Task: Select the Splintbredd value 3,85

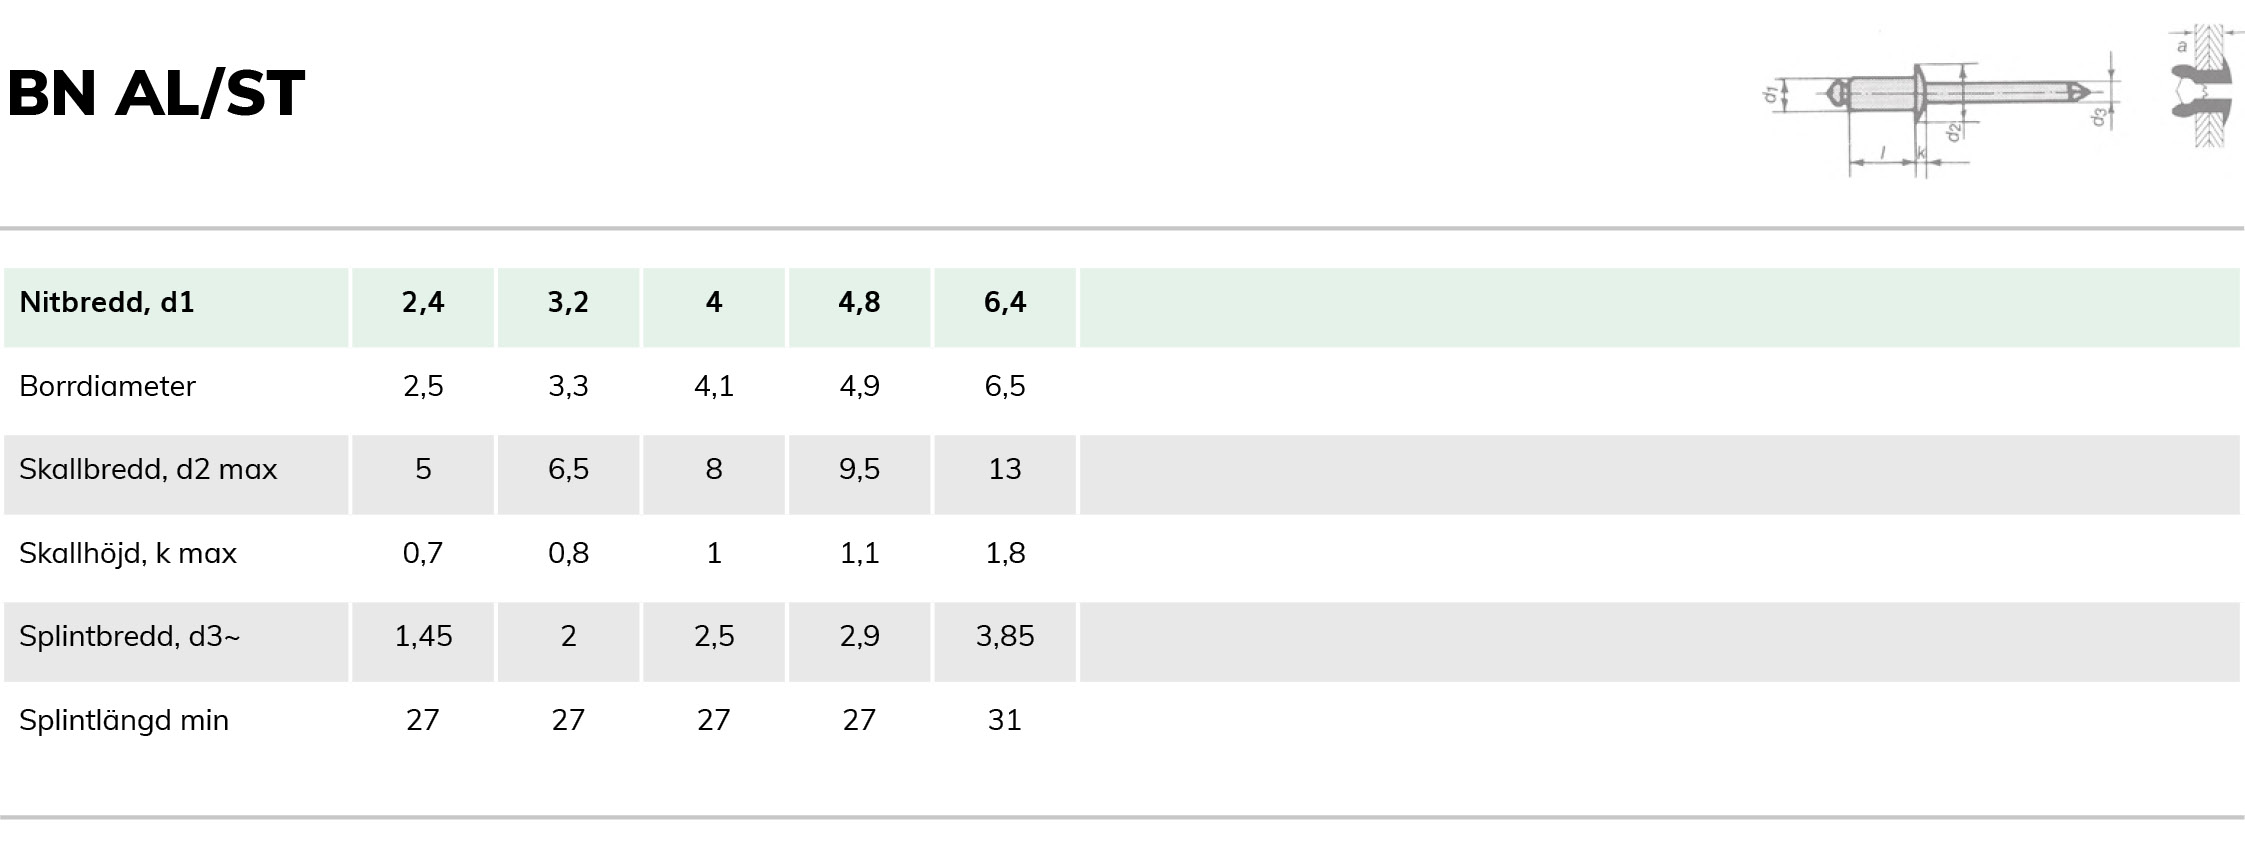Action: [x=1005, y=636]
